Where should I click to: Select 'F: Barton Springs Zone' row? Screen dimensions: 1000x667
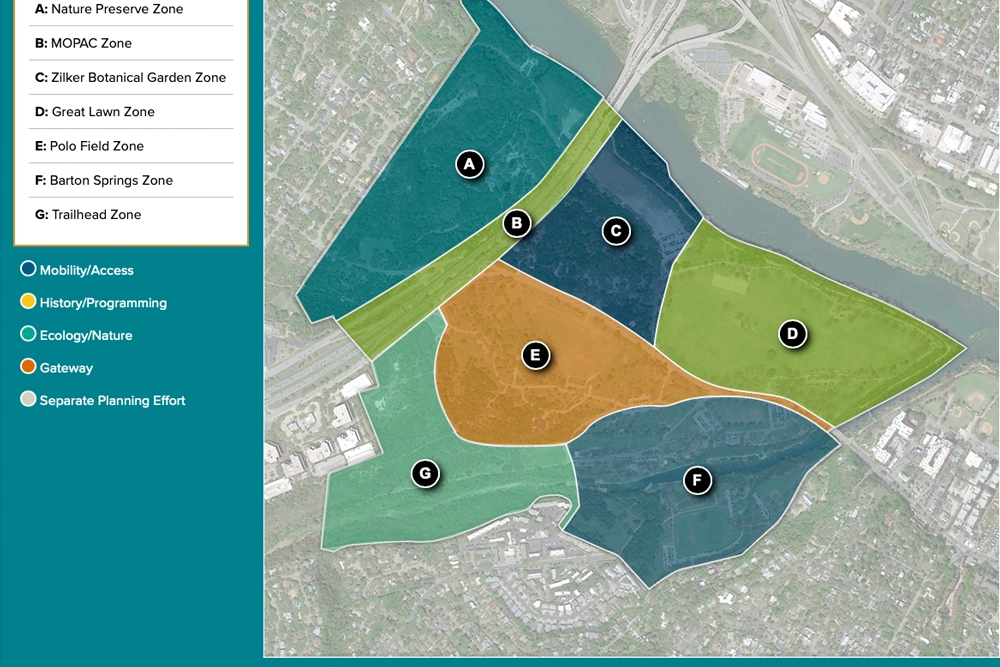pyautogui.click(x=104, y=180)
